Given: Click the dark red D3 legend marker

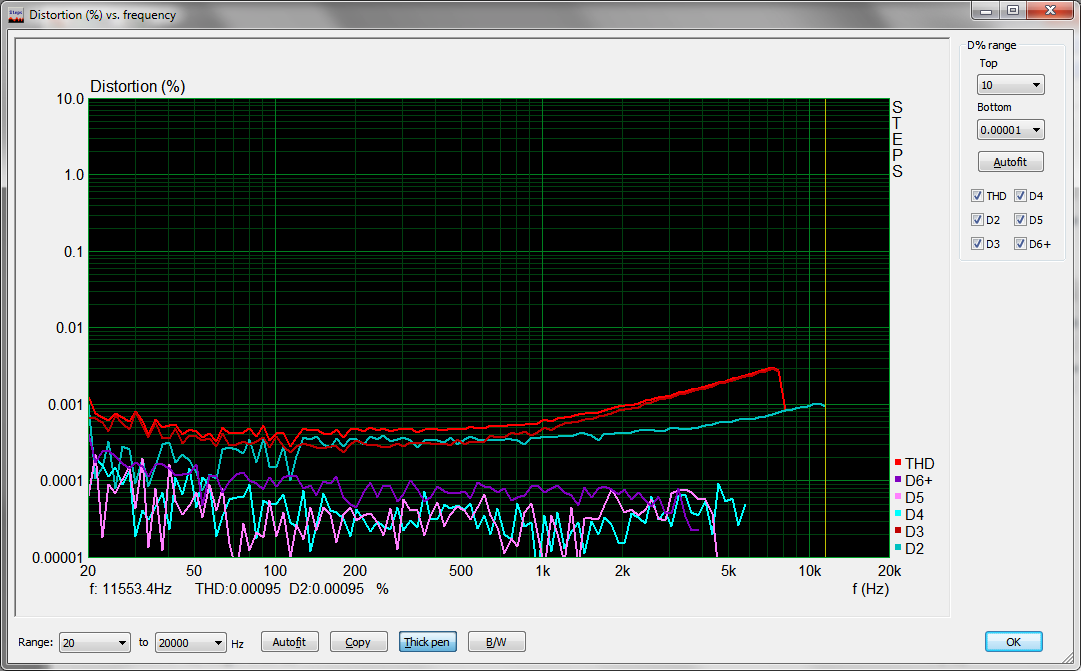Looking at the screenshot, I should [x=898, y=532].
